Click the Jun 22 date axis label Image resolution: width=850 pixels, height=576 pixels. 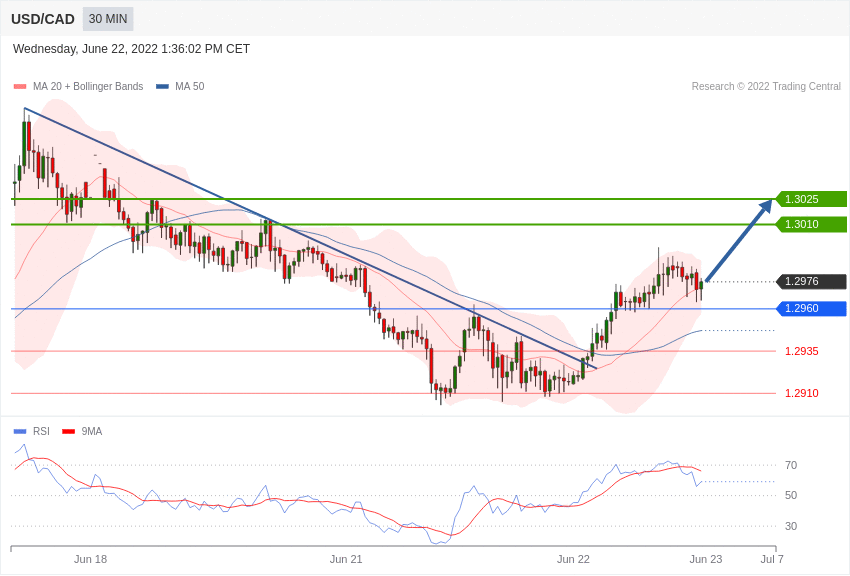(573, 559)
